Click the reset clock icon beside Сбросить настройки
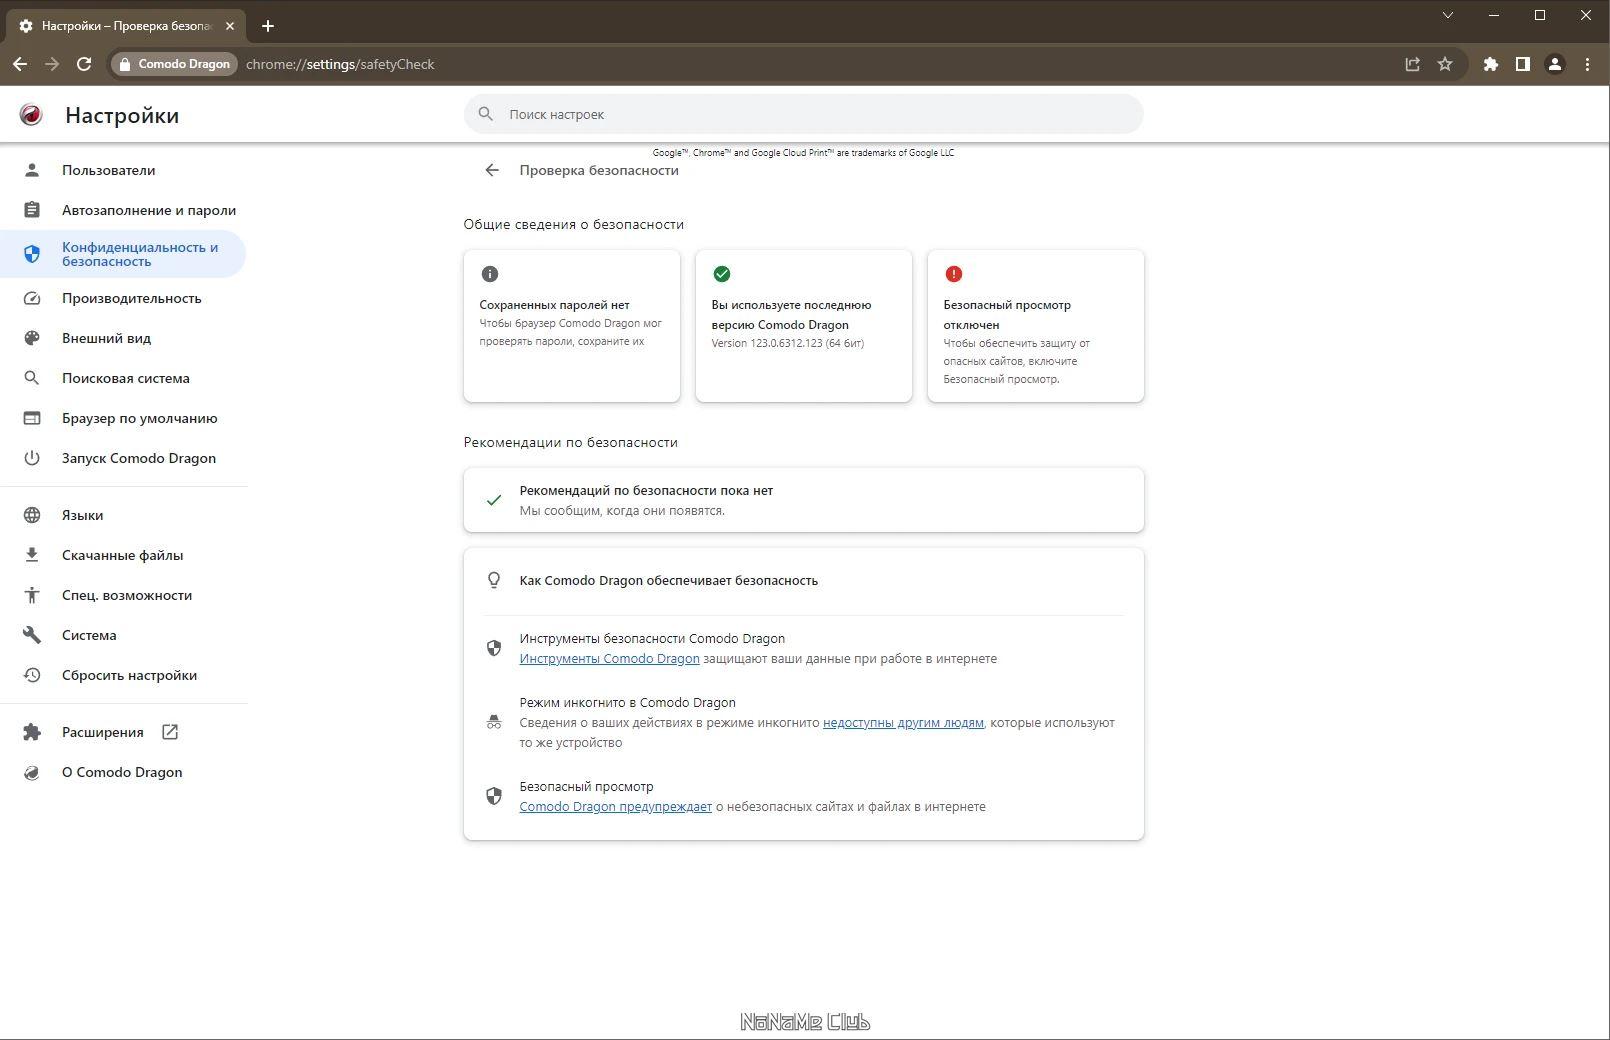Viewport: 1610px width, 1040px height. (x=32, y=675)
